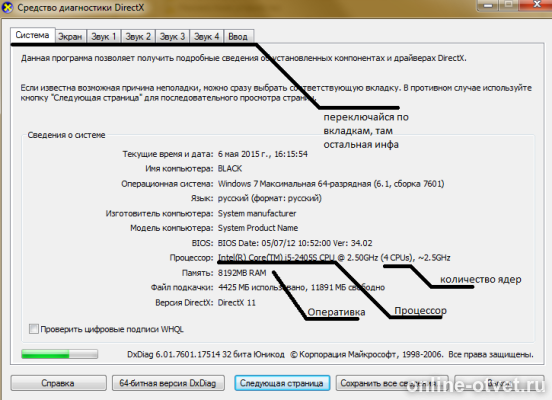
Task: Open the Звук 1 tab
Action: click(104, 37)
